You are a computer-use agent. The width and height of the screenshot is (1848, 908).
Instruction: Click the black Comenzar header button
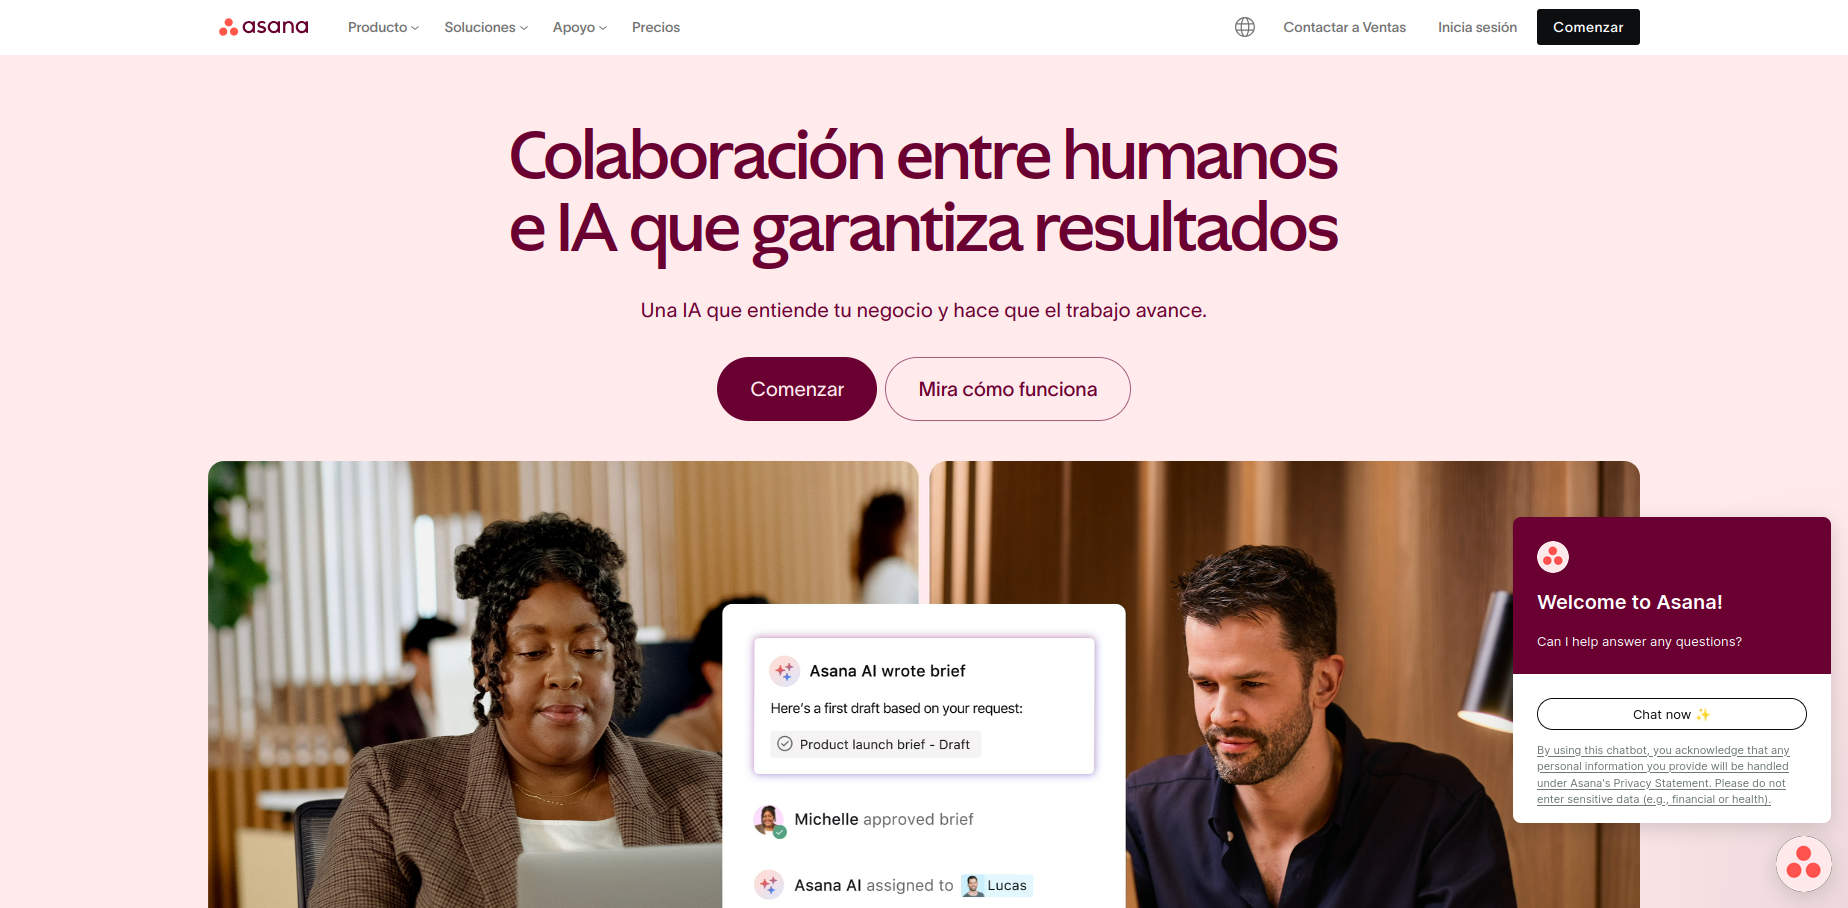point(1588,27)
